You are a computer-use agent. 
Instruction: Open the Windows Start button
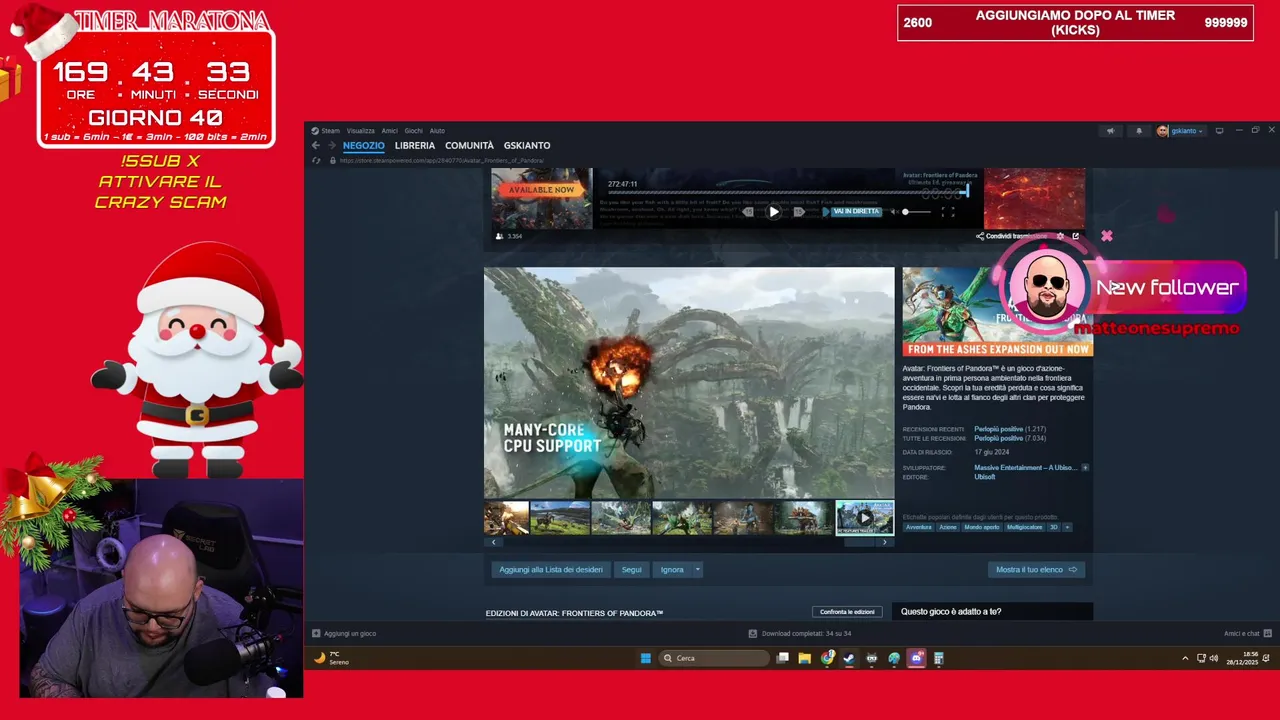[646, 658]
